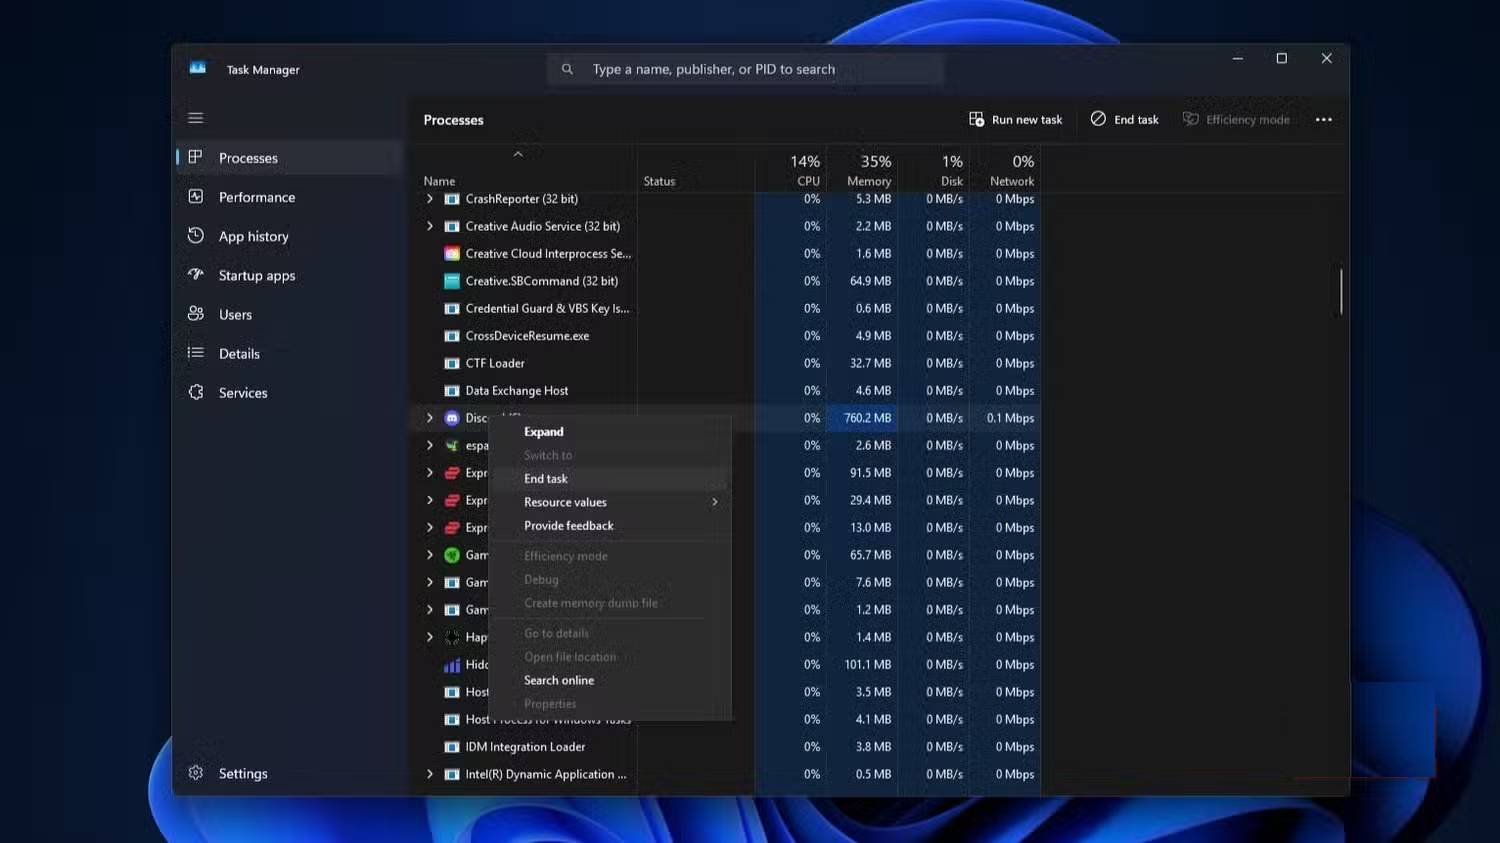Choose End task in the context menu
Screen dimensions: 1500x843
pos(610,479)
